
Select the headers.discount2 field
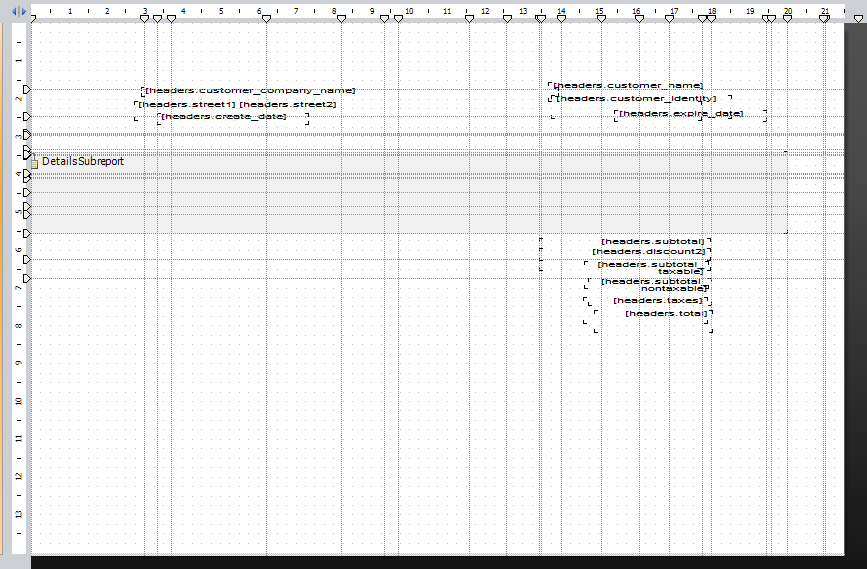click(x=649, y=251)
